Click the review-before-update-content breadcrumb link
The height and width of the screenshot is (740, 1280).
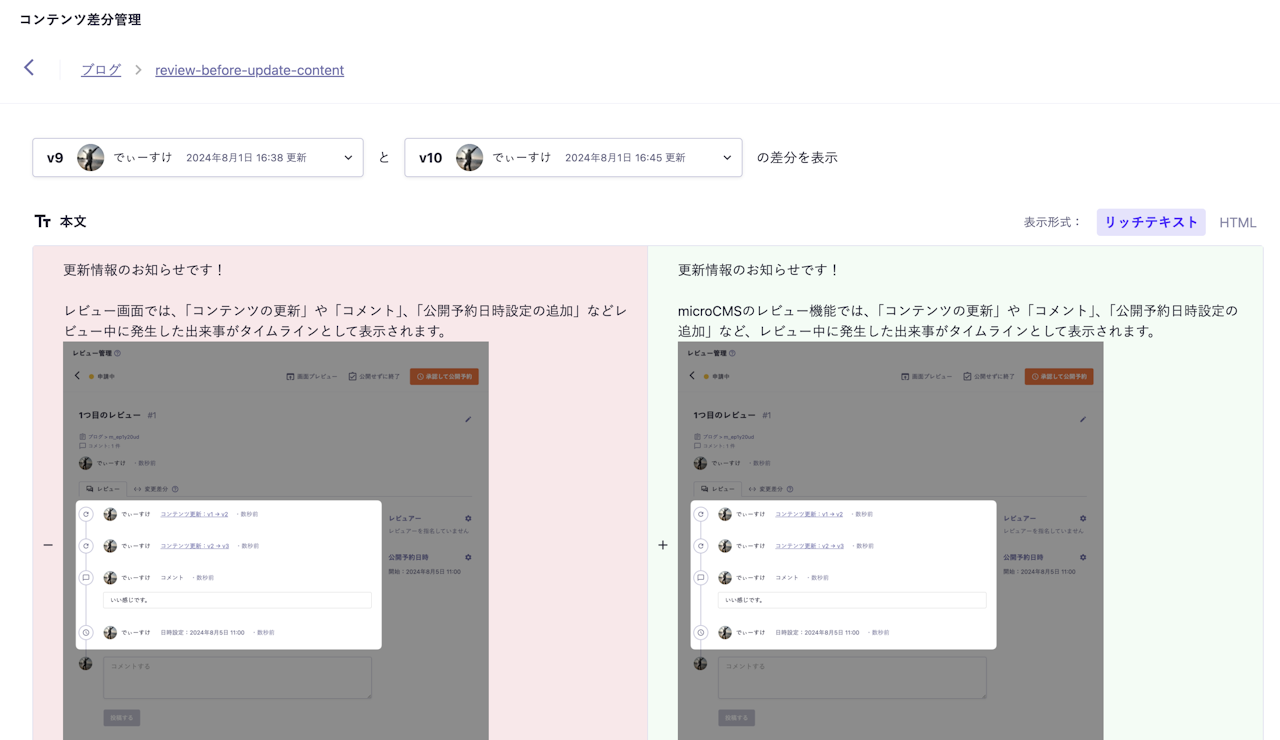click(x=249, y=70)
